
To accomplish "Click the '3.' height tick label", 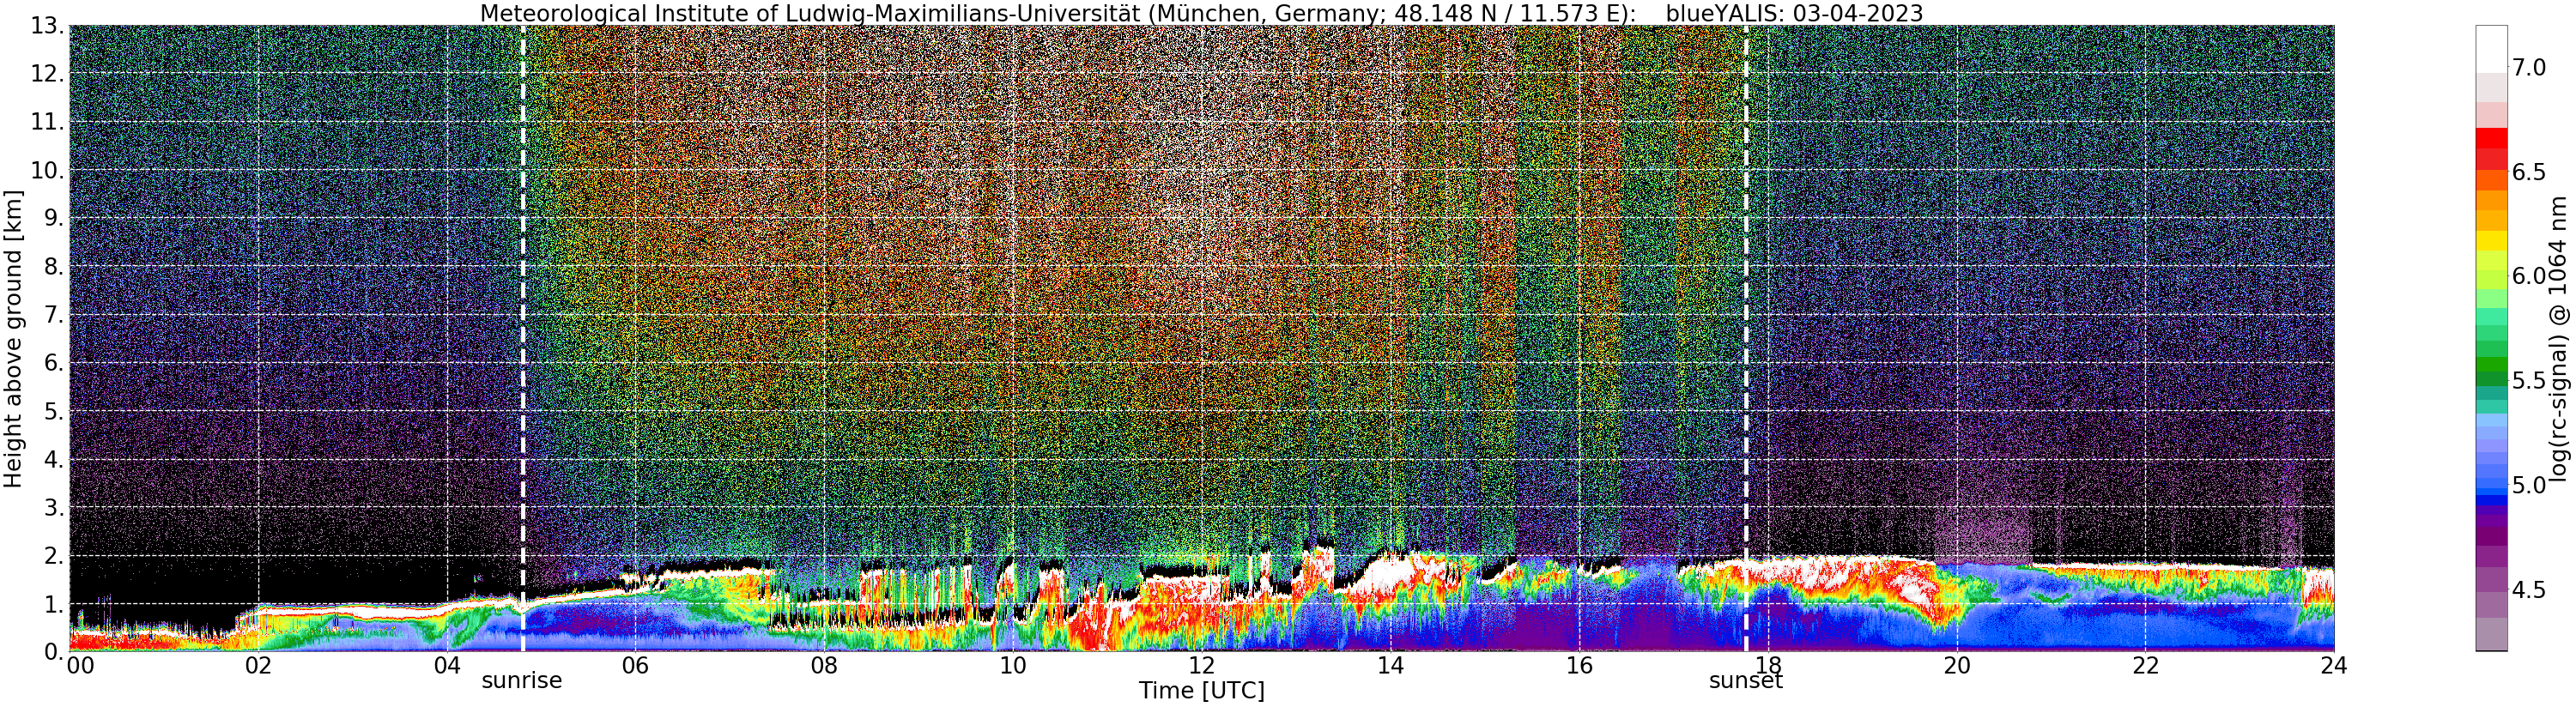I will 54,508.
